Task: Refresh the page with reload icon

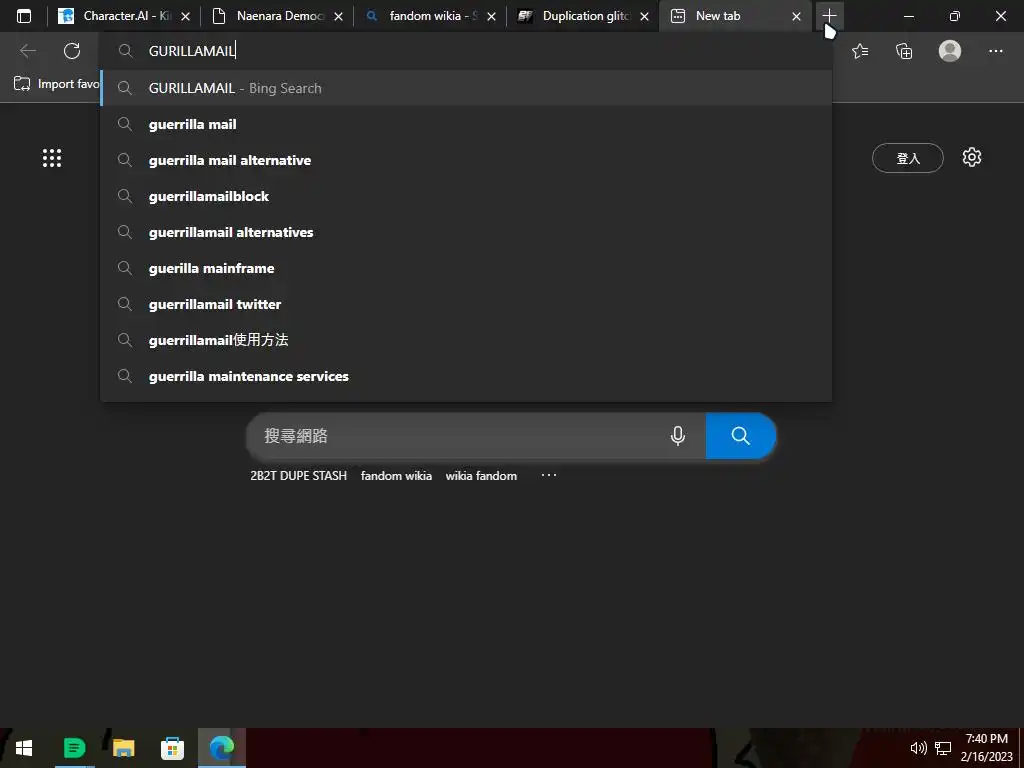Action: 72,51
